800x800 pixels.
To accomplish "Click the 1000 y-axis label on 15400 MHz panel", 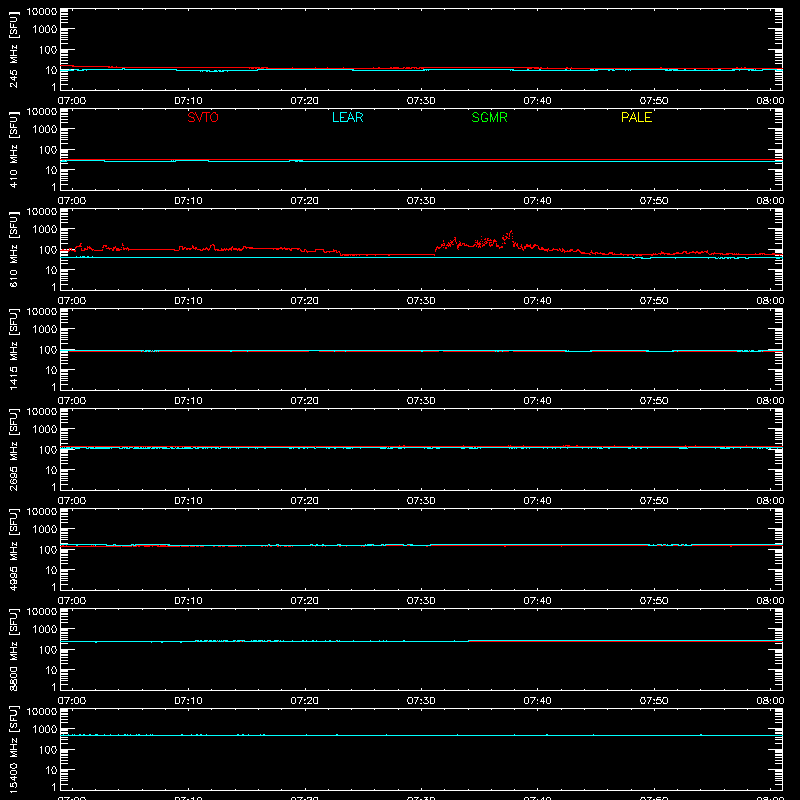I will point(45,730).
